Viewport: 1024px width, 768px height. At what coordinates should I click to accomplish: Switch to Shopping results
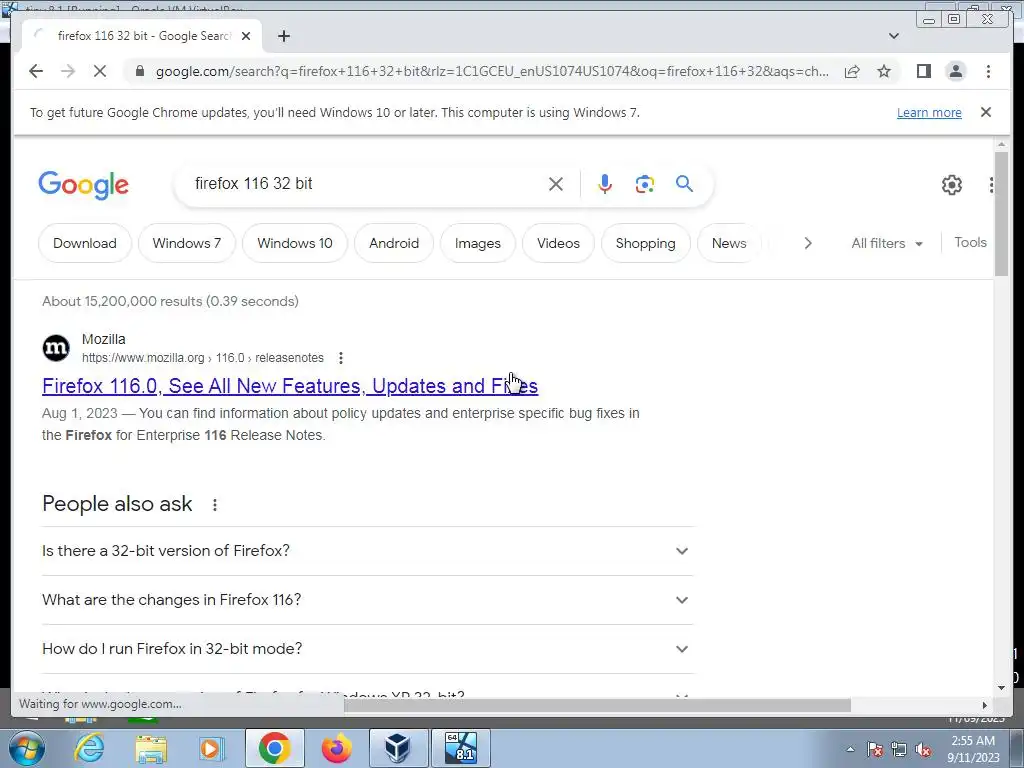[x=645, y=243]
